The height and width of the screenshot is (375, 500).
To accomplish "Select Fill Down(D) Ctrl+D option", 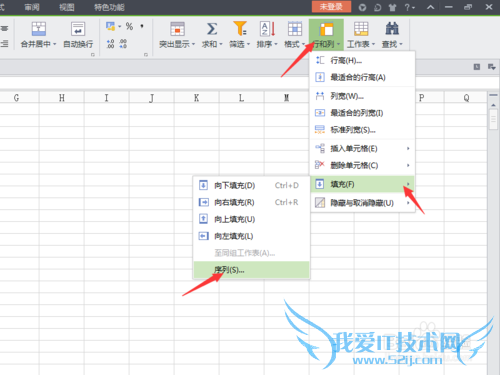I will click(252, 185).
